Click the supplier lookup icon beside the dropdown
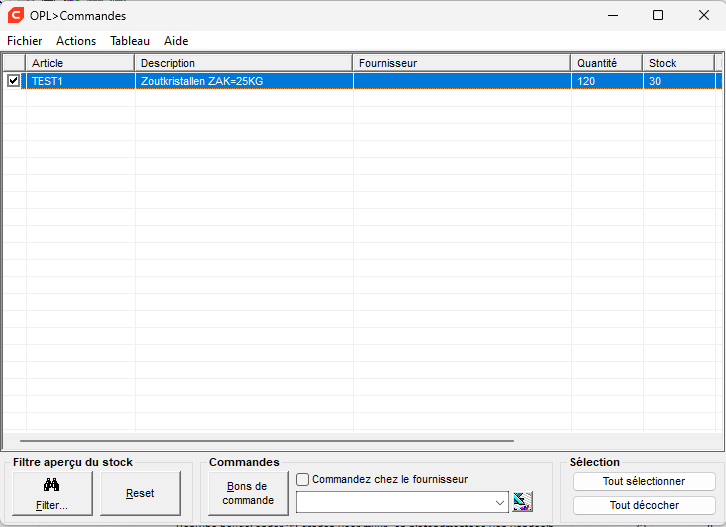 point(522,502)
